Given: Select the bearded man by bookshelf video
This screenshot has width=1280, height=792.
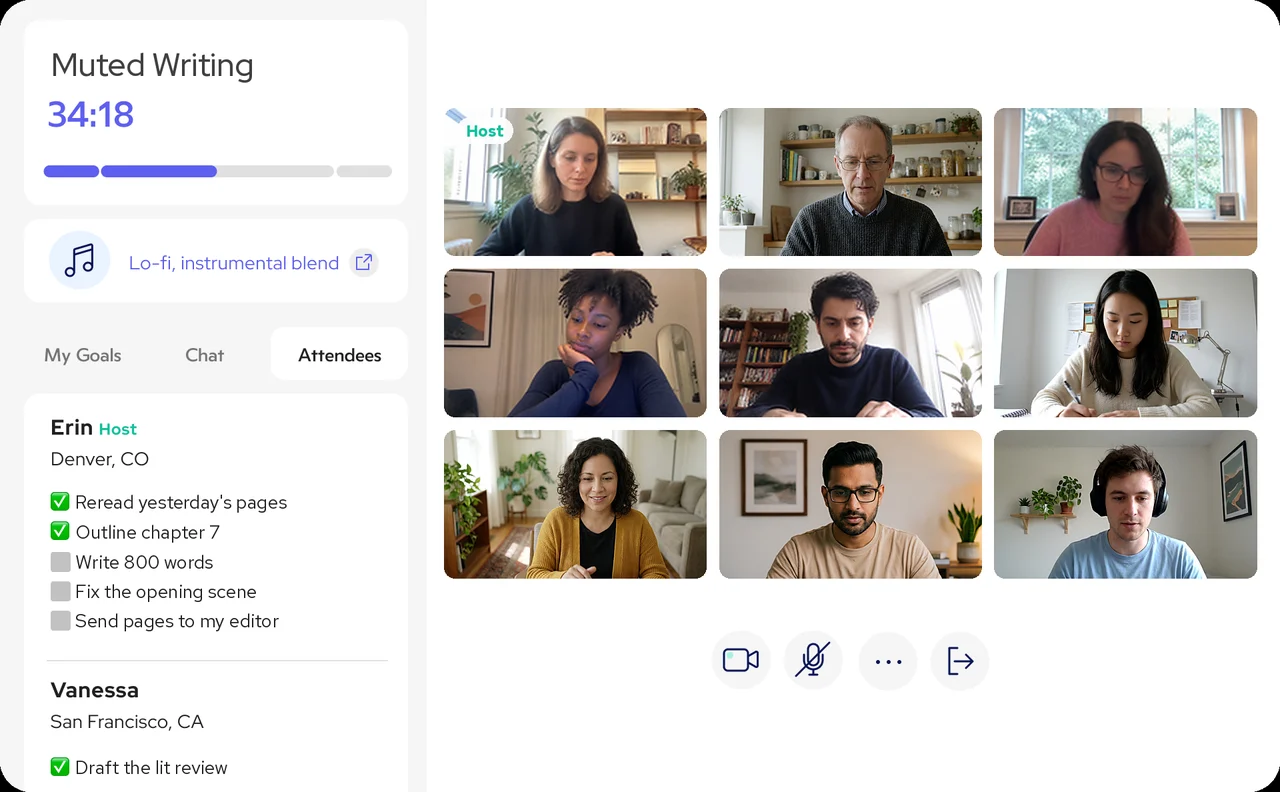Looking at the screenshot, I should 850,343.
